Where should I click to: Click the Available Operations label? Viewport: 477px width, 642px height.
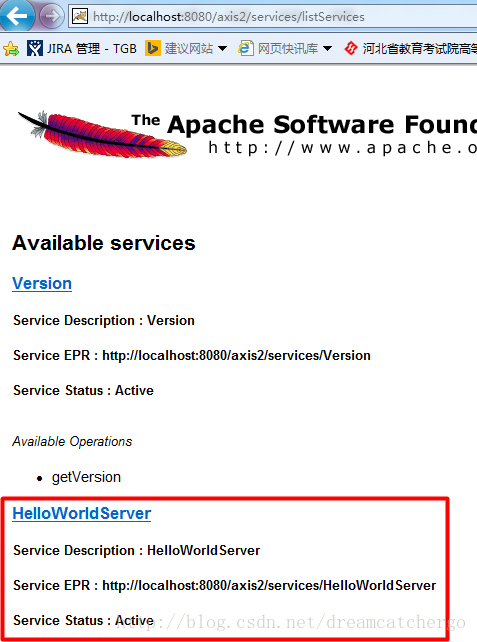click(x=72, y=441)
